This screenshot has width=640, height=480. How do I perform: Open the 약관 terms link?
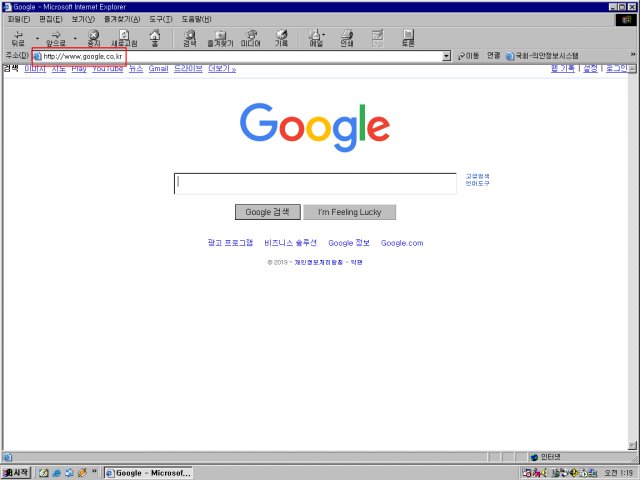tap(356, 262)
